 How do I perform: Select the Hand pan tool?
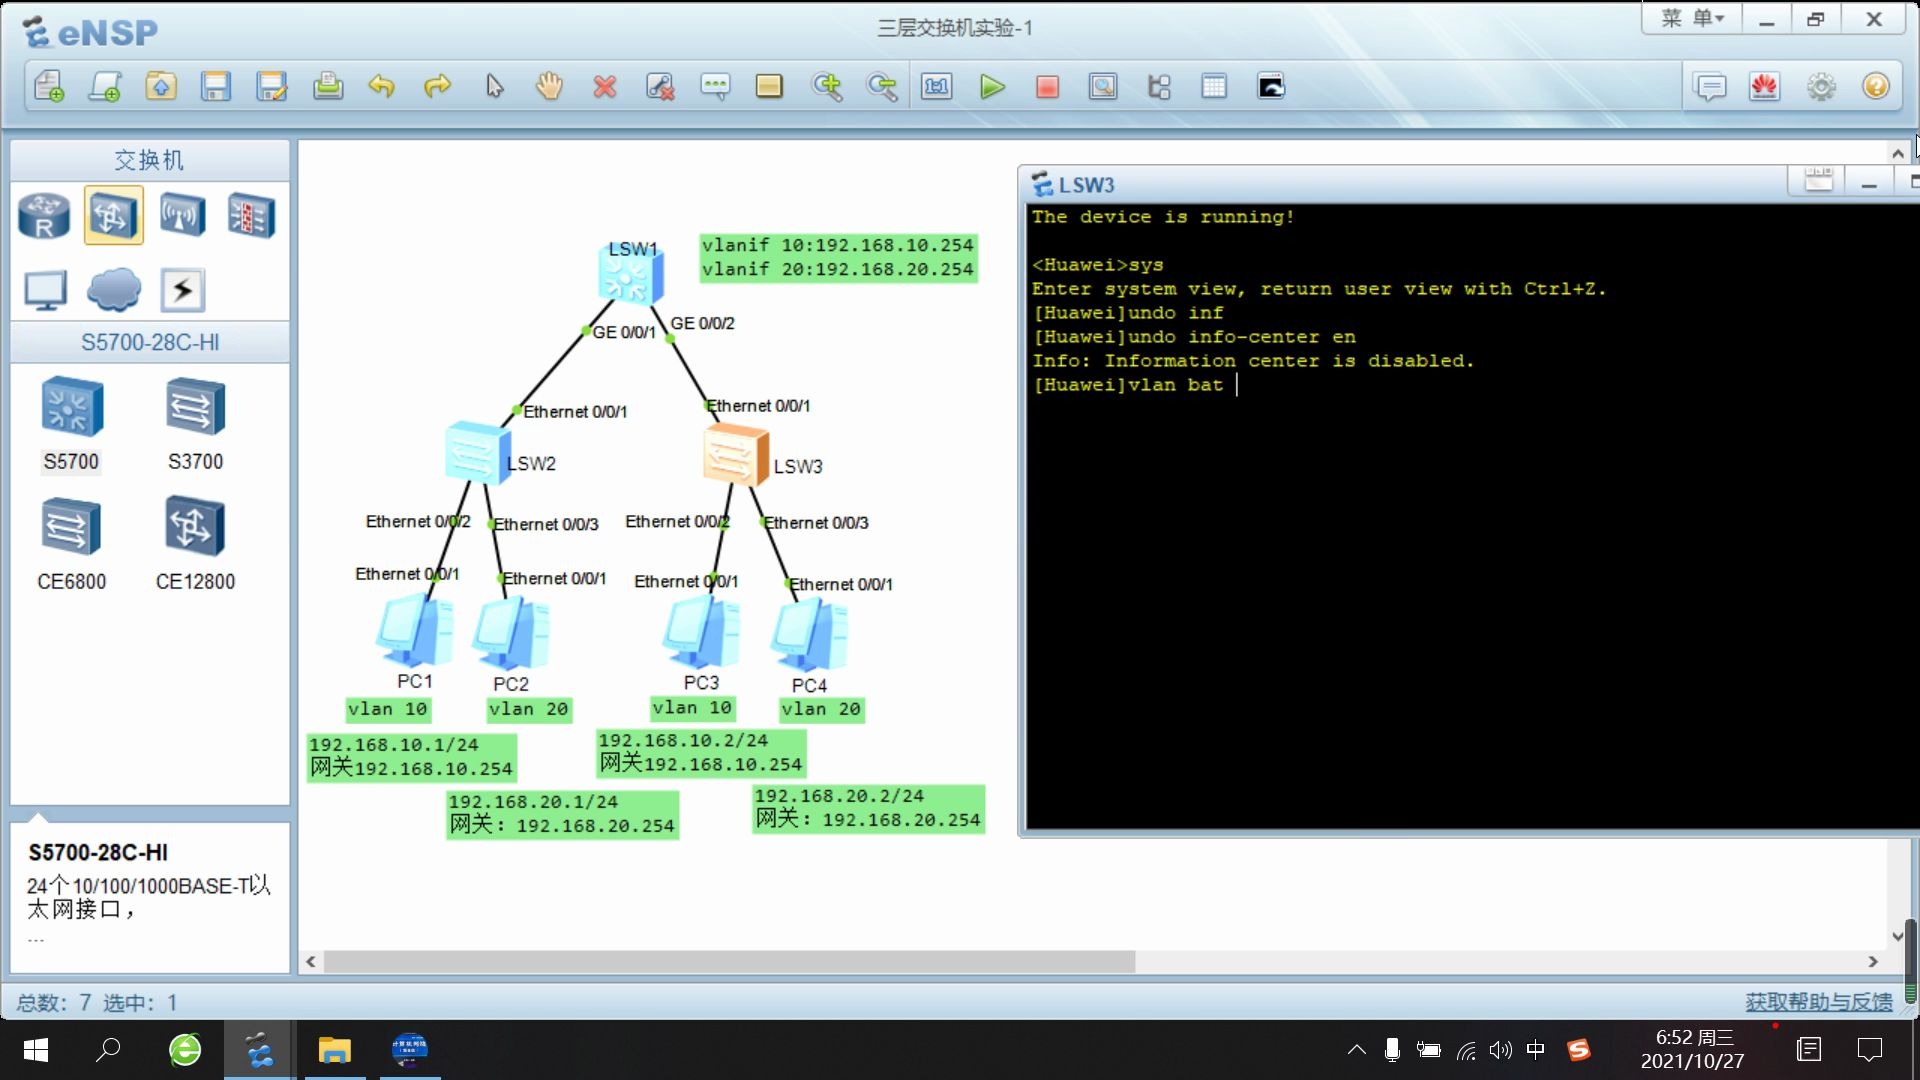pyautogui.click(x=548, y=87)
